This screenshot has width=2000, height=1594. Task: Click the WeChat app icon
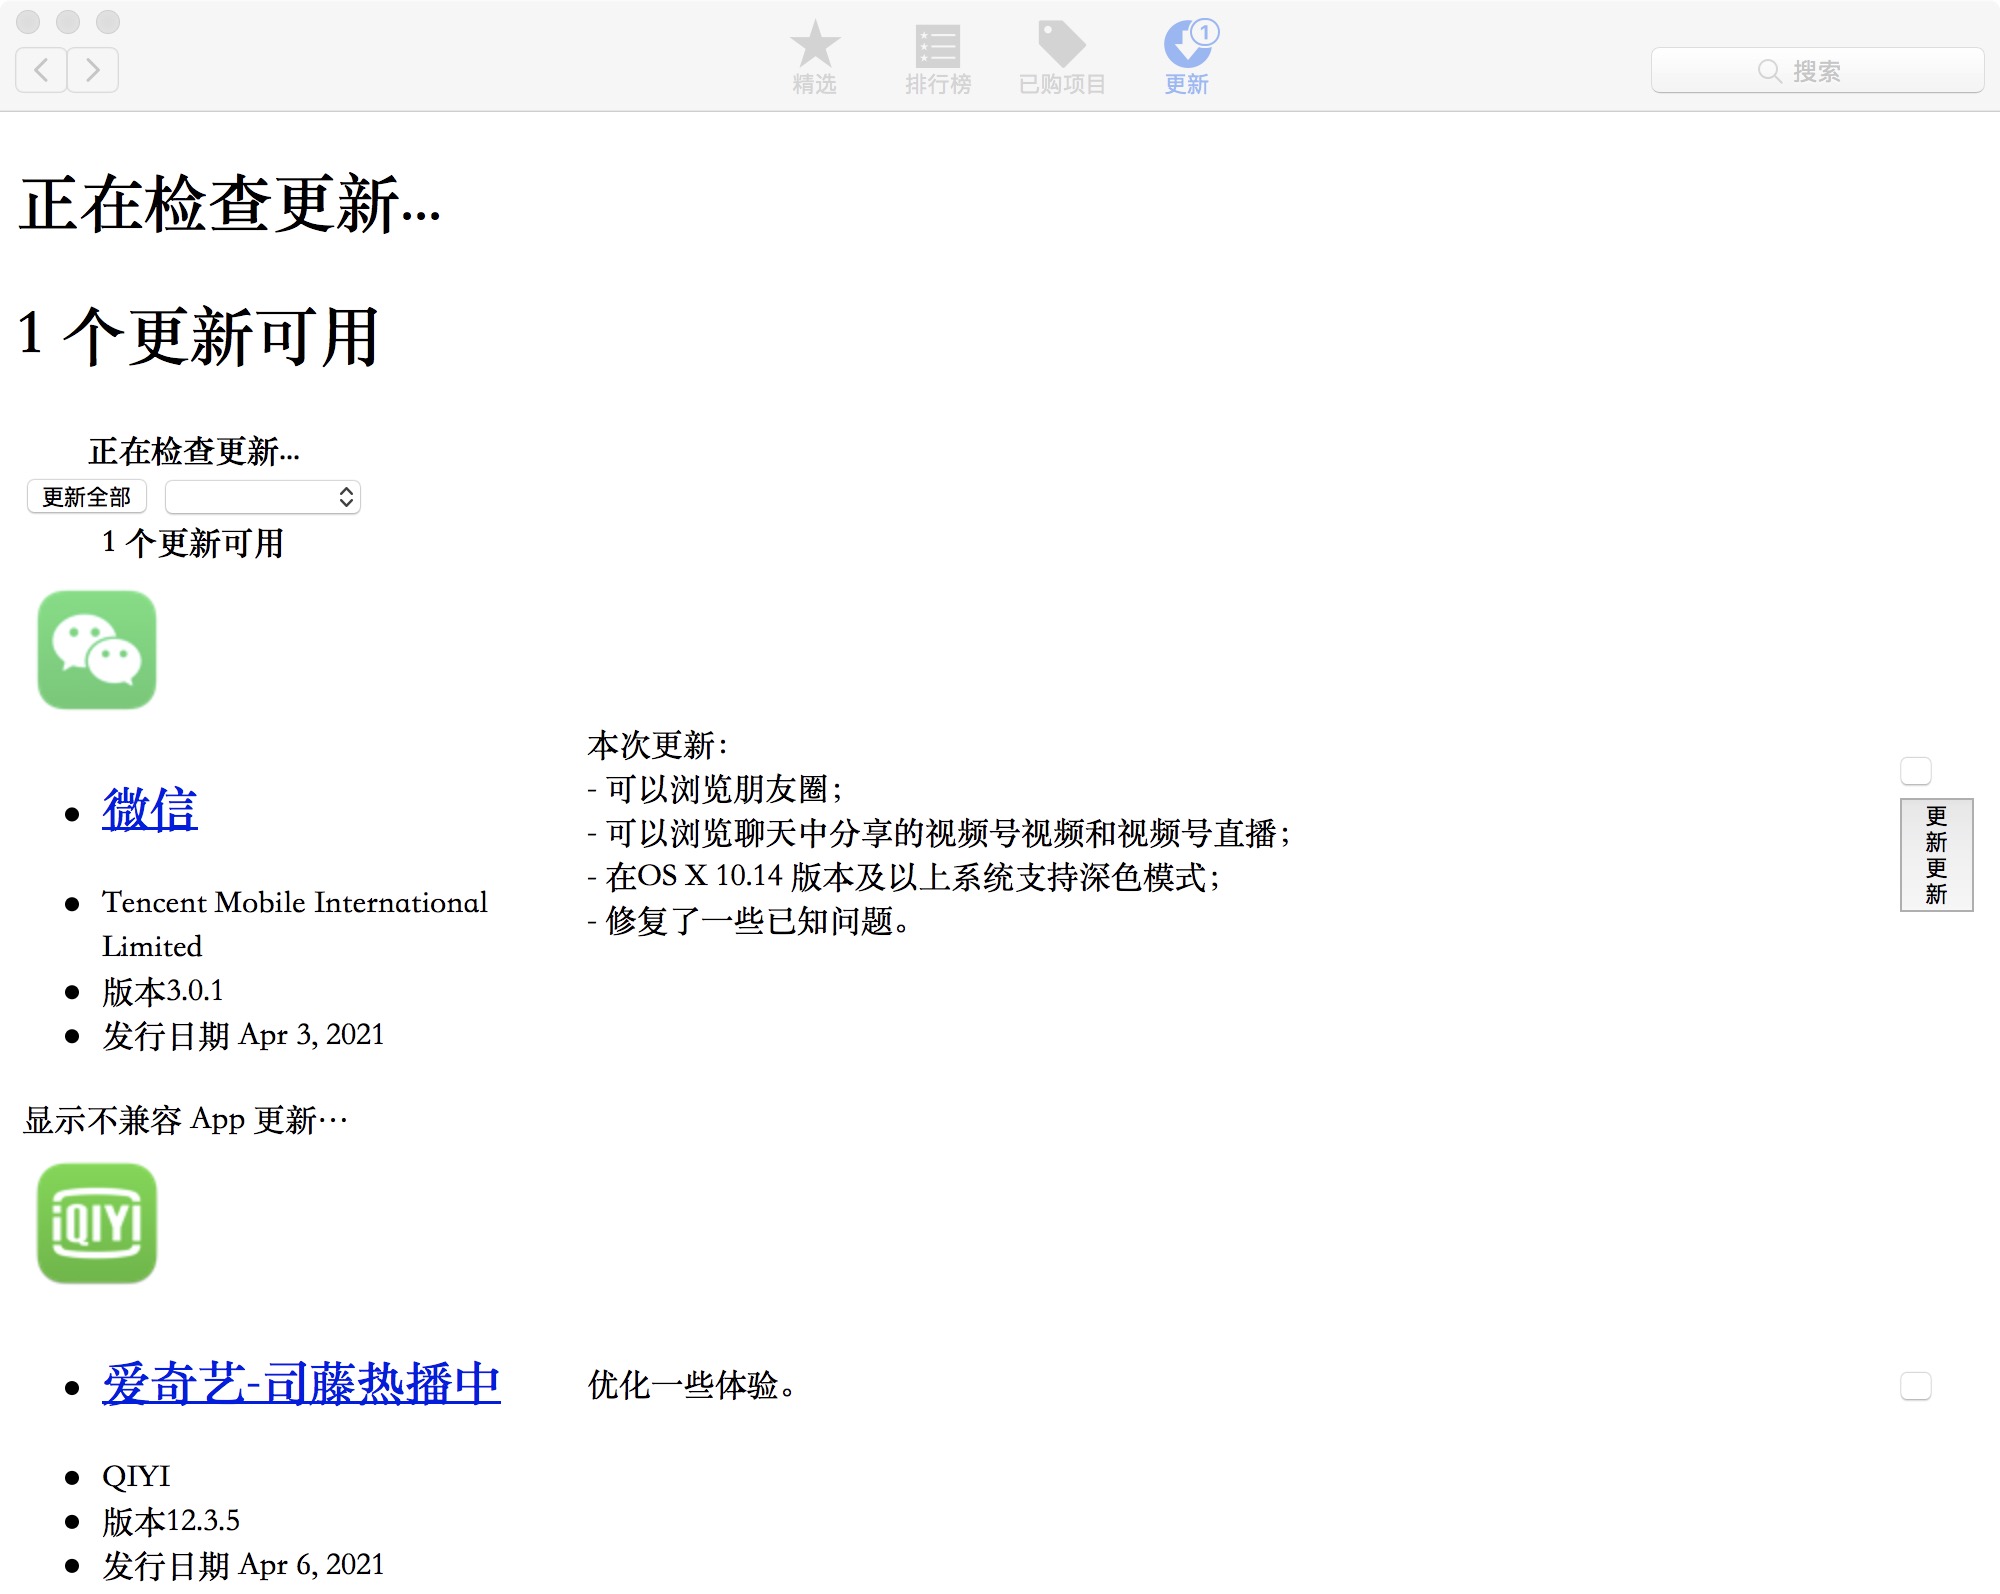coord(97,650)
